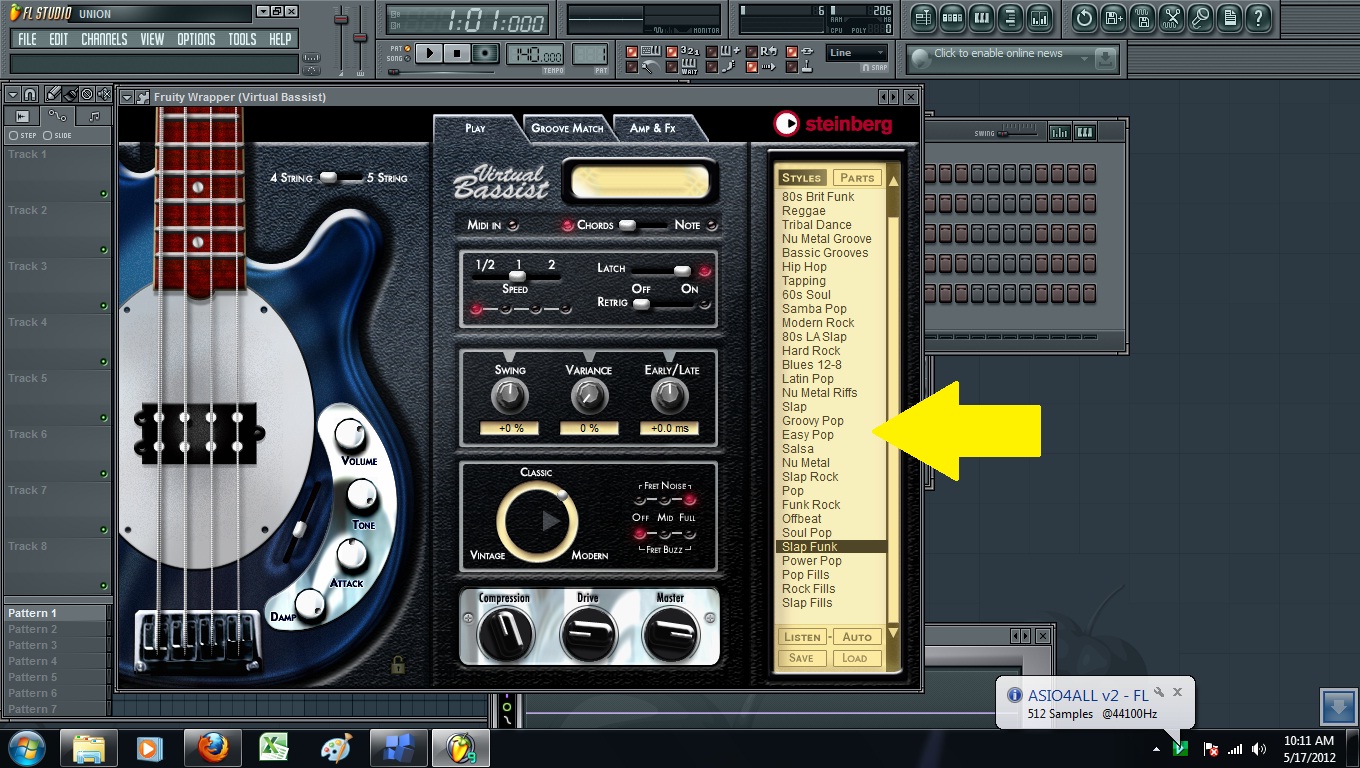Open the TOOLS menu
The width and height of the screenshot is (1360, 768).
point(242,39)
